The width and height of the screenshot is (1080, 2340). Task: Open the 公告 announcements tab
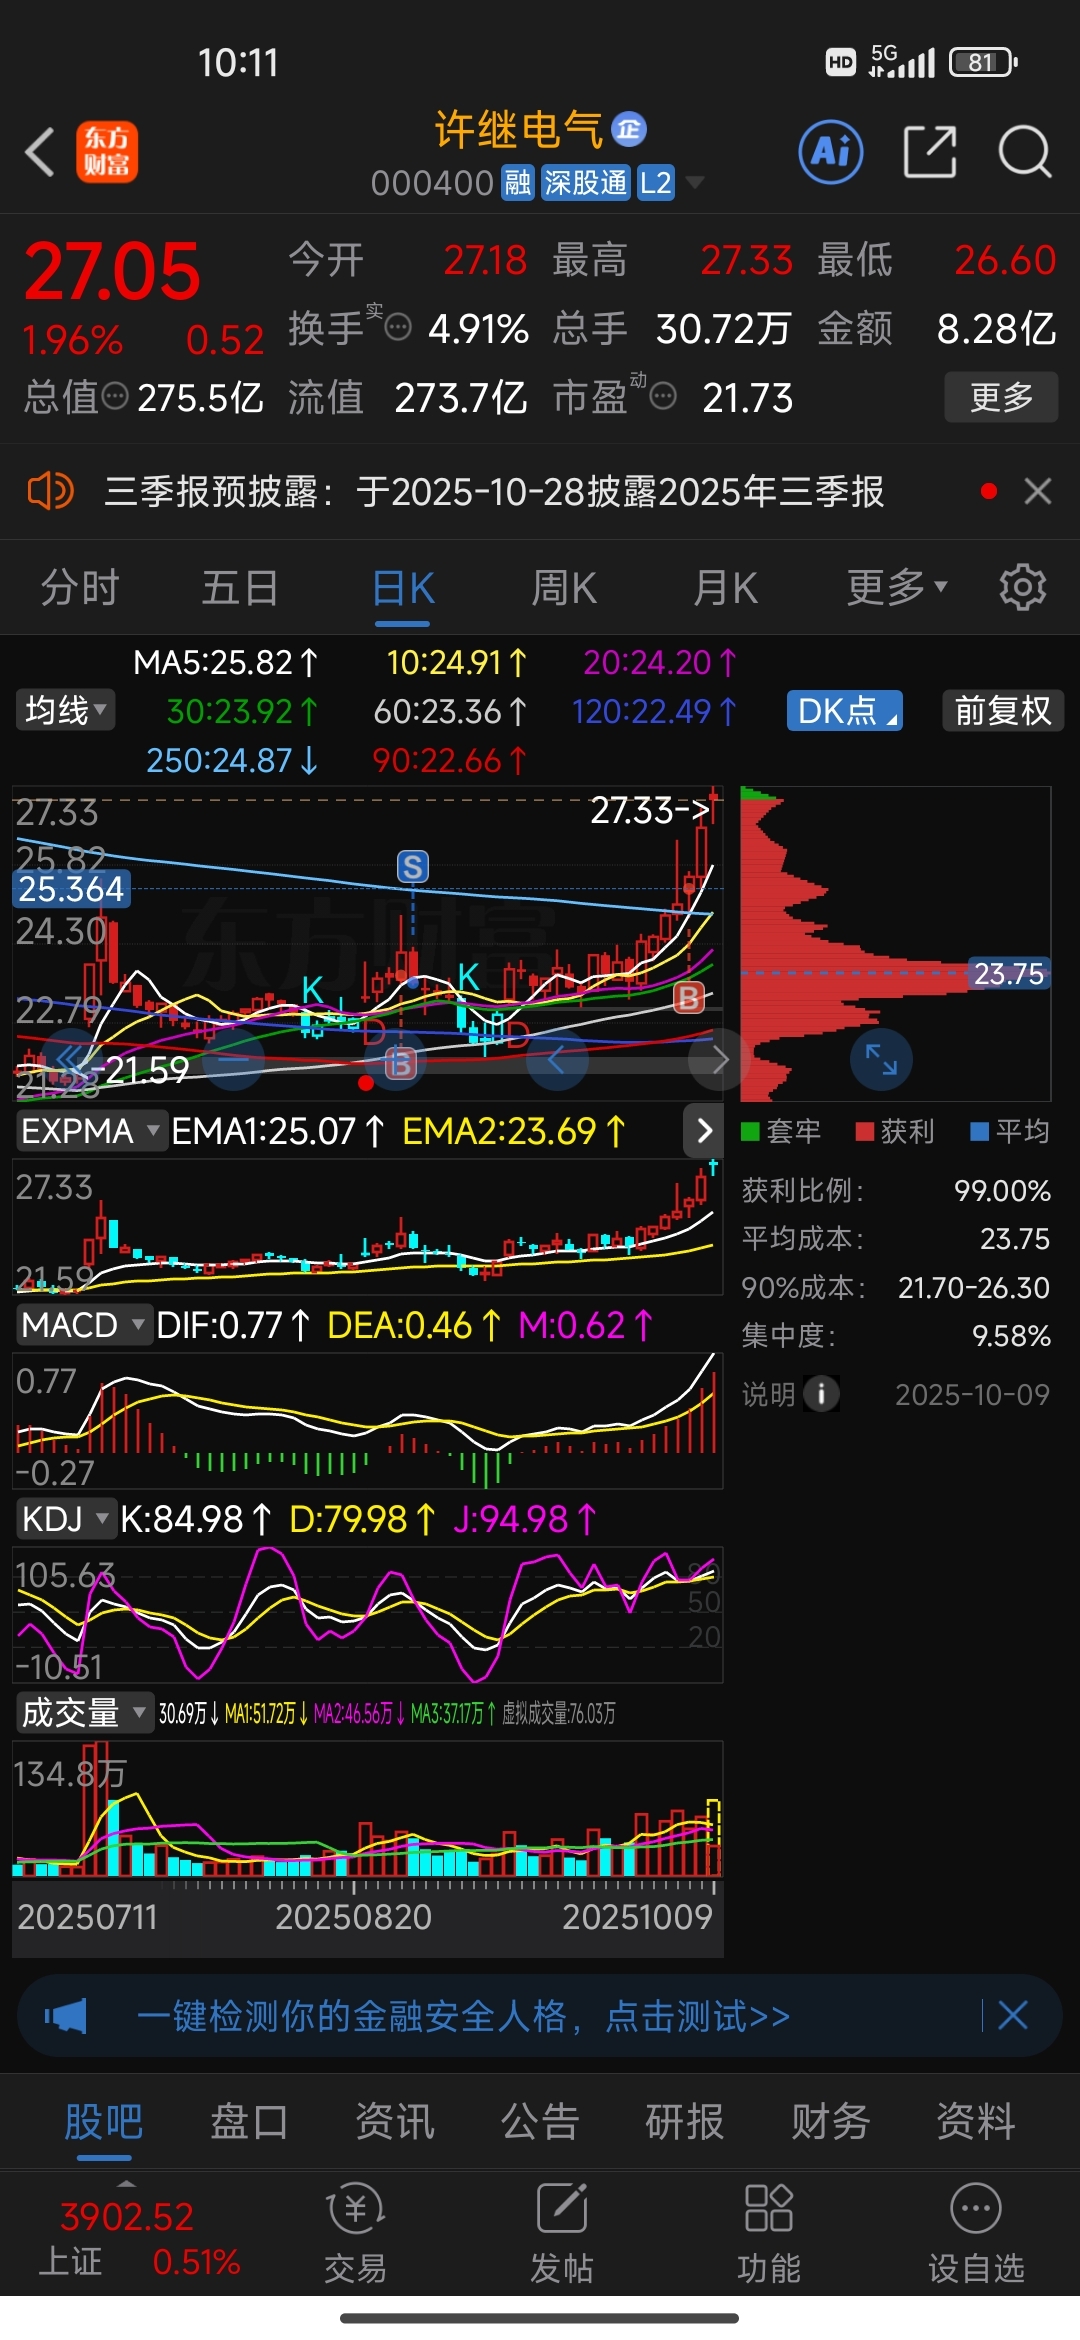pyautogui.click(x=540, y=2120)
